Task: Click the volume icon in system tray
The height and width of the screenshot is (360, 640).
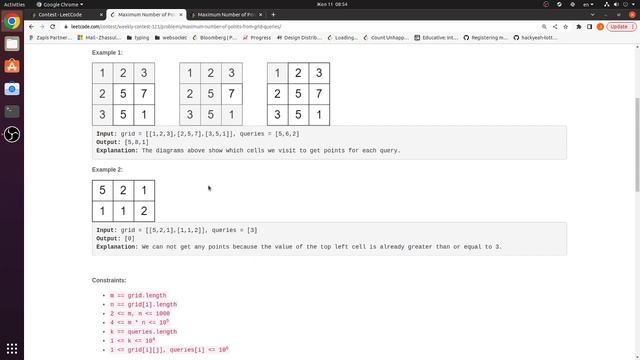Action: (x=616, y=4)
